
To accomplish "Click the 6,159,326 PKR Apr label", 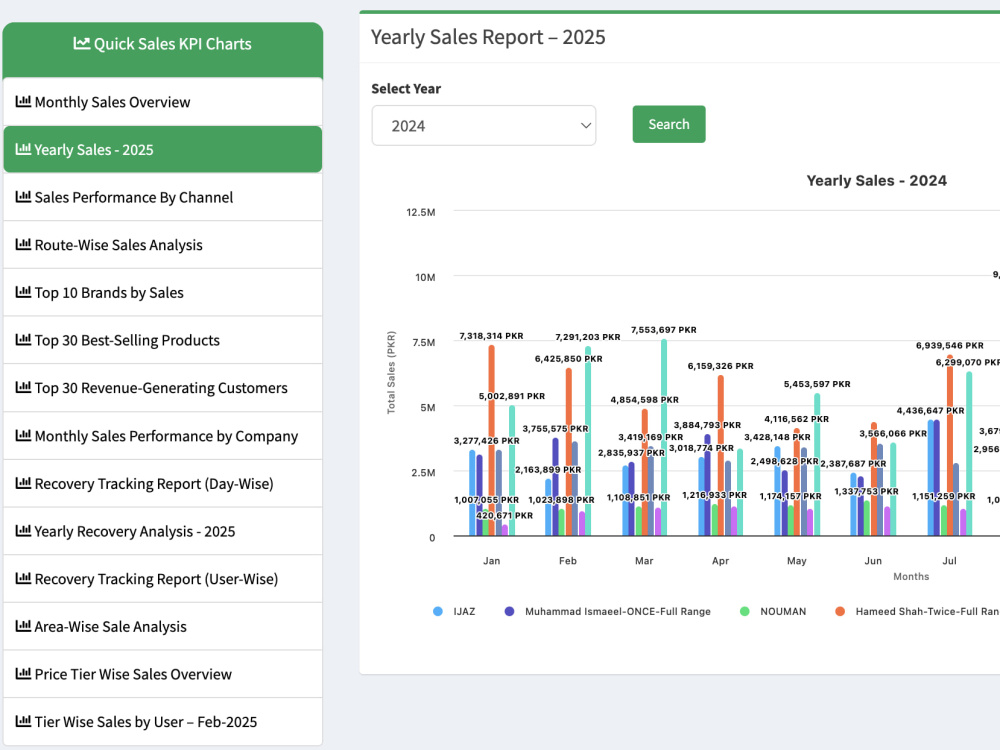I will click(x=720, y=366).
